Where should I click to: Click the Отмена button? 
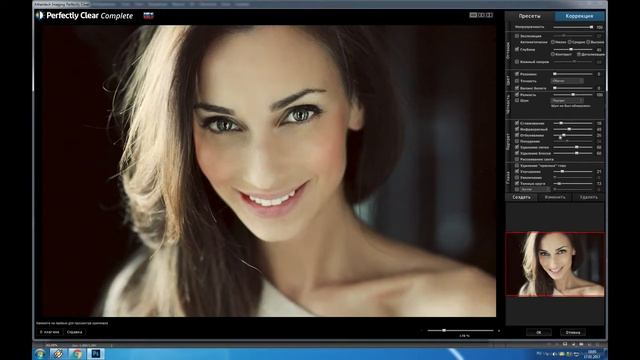point(573,332)
